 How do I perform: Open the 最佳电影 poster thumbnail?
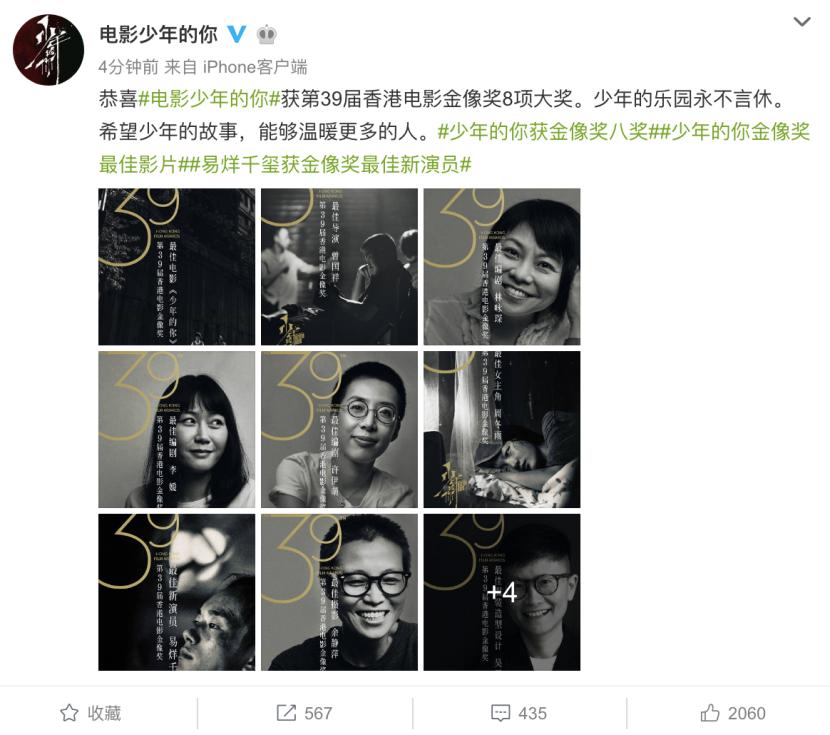point(176,267)
